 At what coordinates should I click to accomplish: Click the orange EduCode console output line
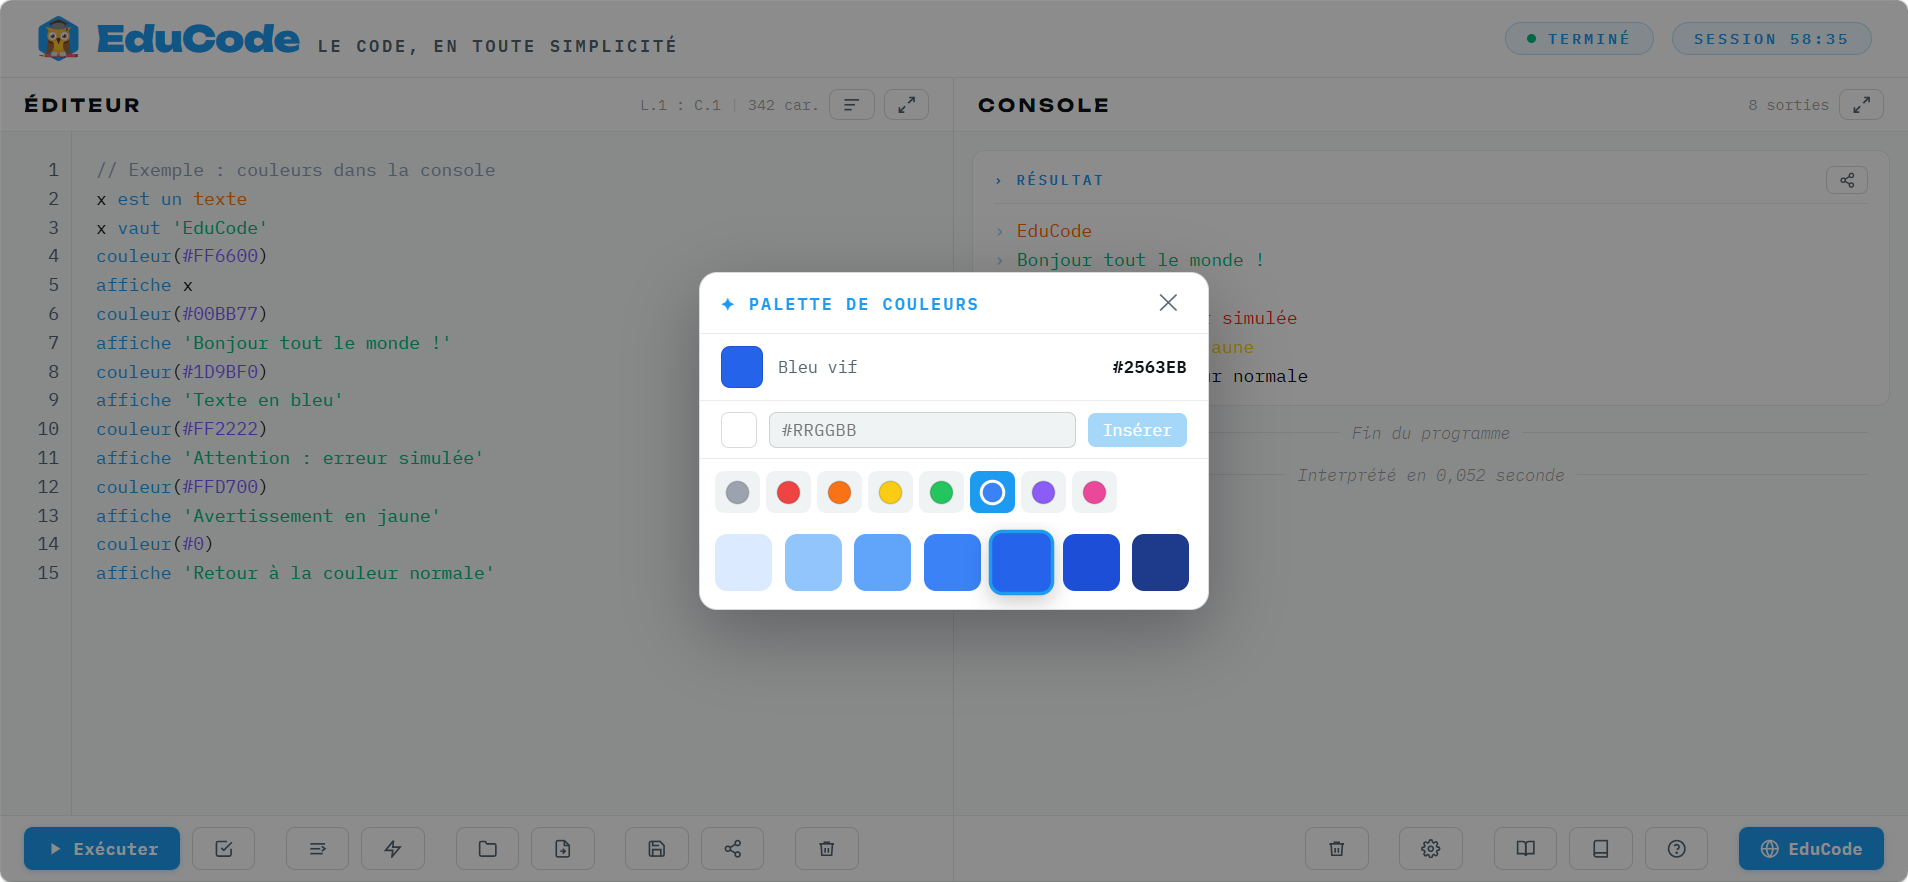coord(1054,231)
